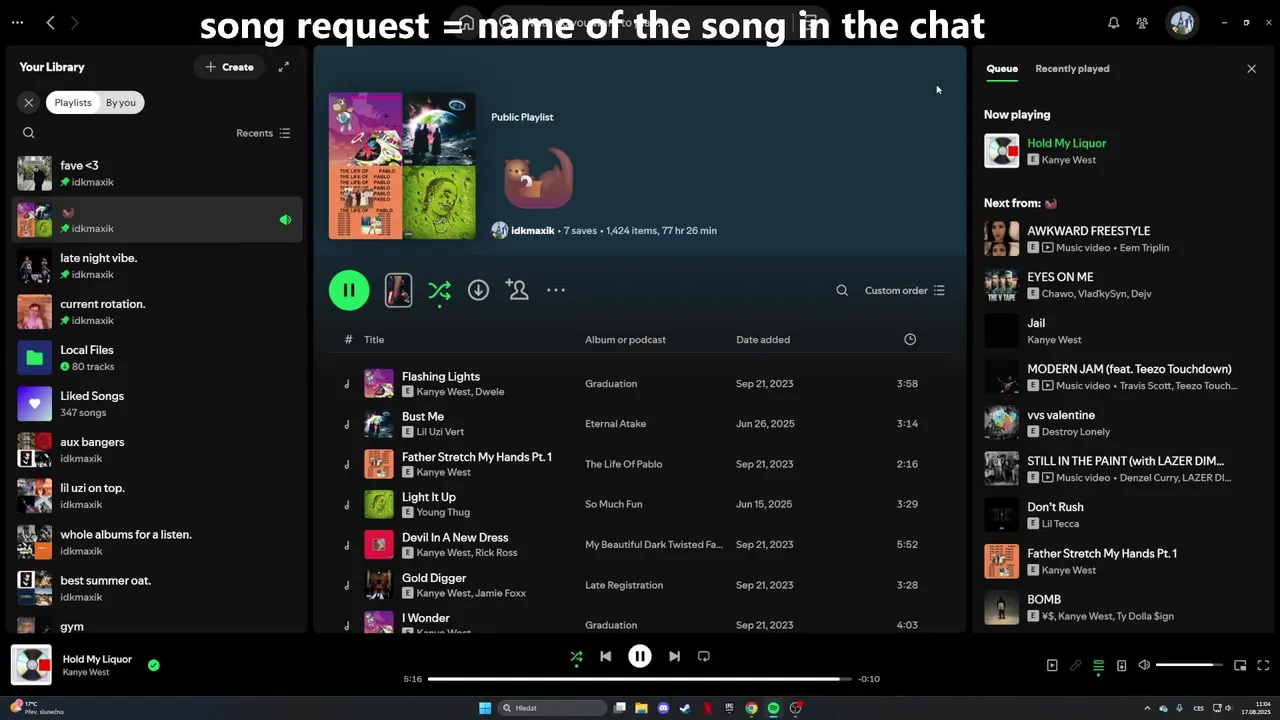The width and height of the screenshot is (1280, 720).
Task: Toggle repeat mode
Action: [704, 656]
